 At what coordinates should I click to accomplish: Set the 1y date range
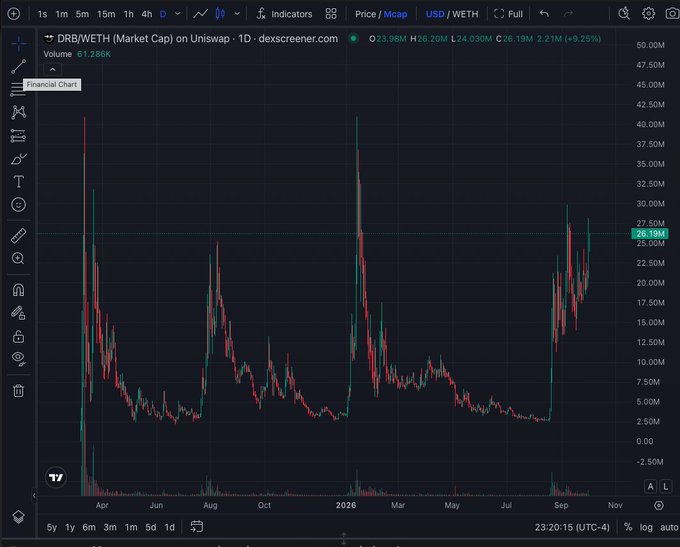70,527
